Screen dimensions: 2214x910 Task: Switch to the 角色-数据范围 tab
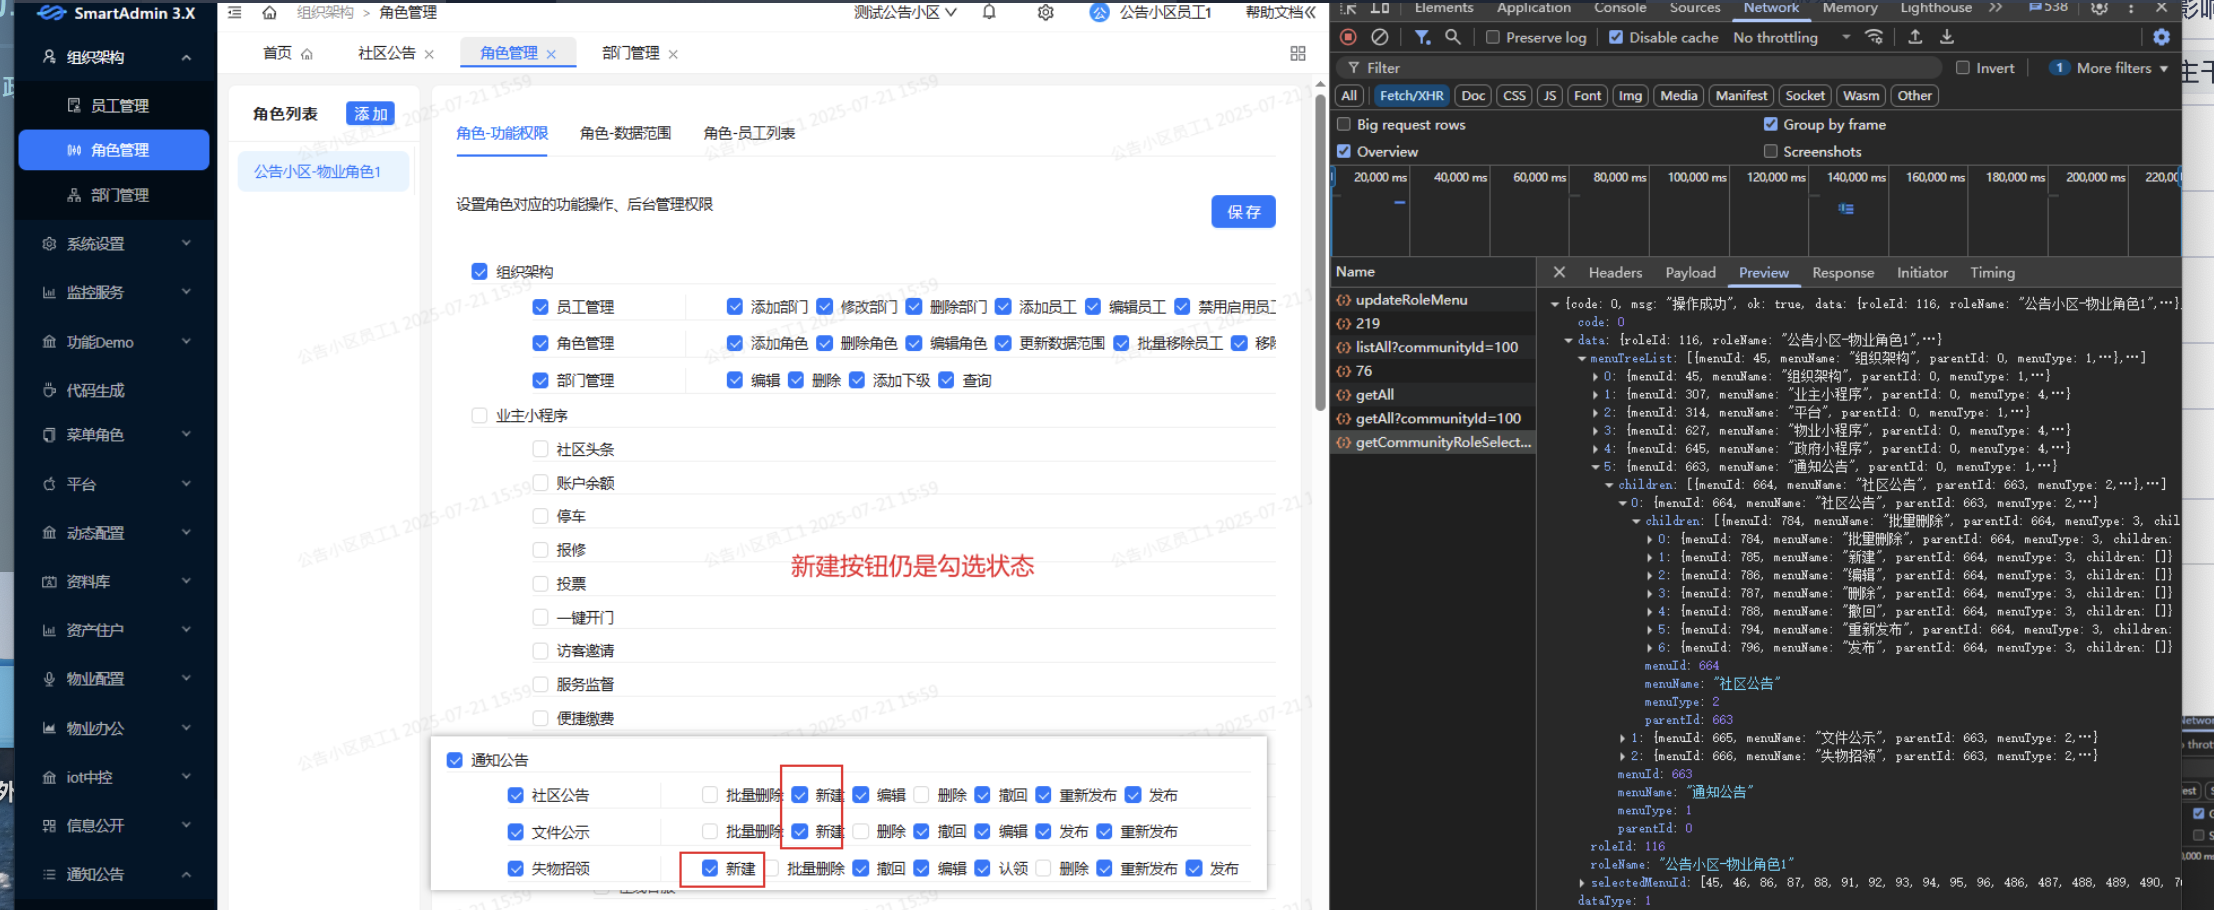click(x=625, y=133)
